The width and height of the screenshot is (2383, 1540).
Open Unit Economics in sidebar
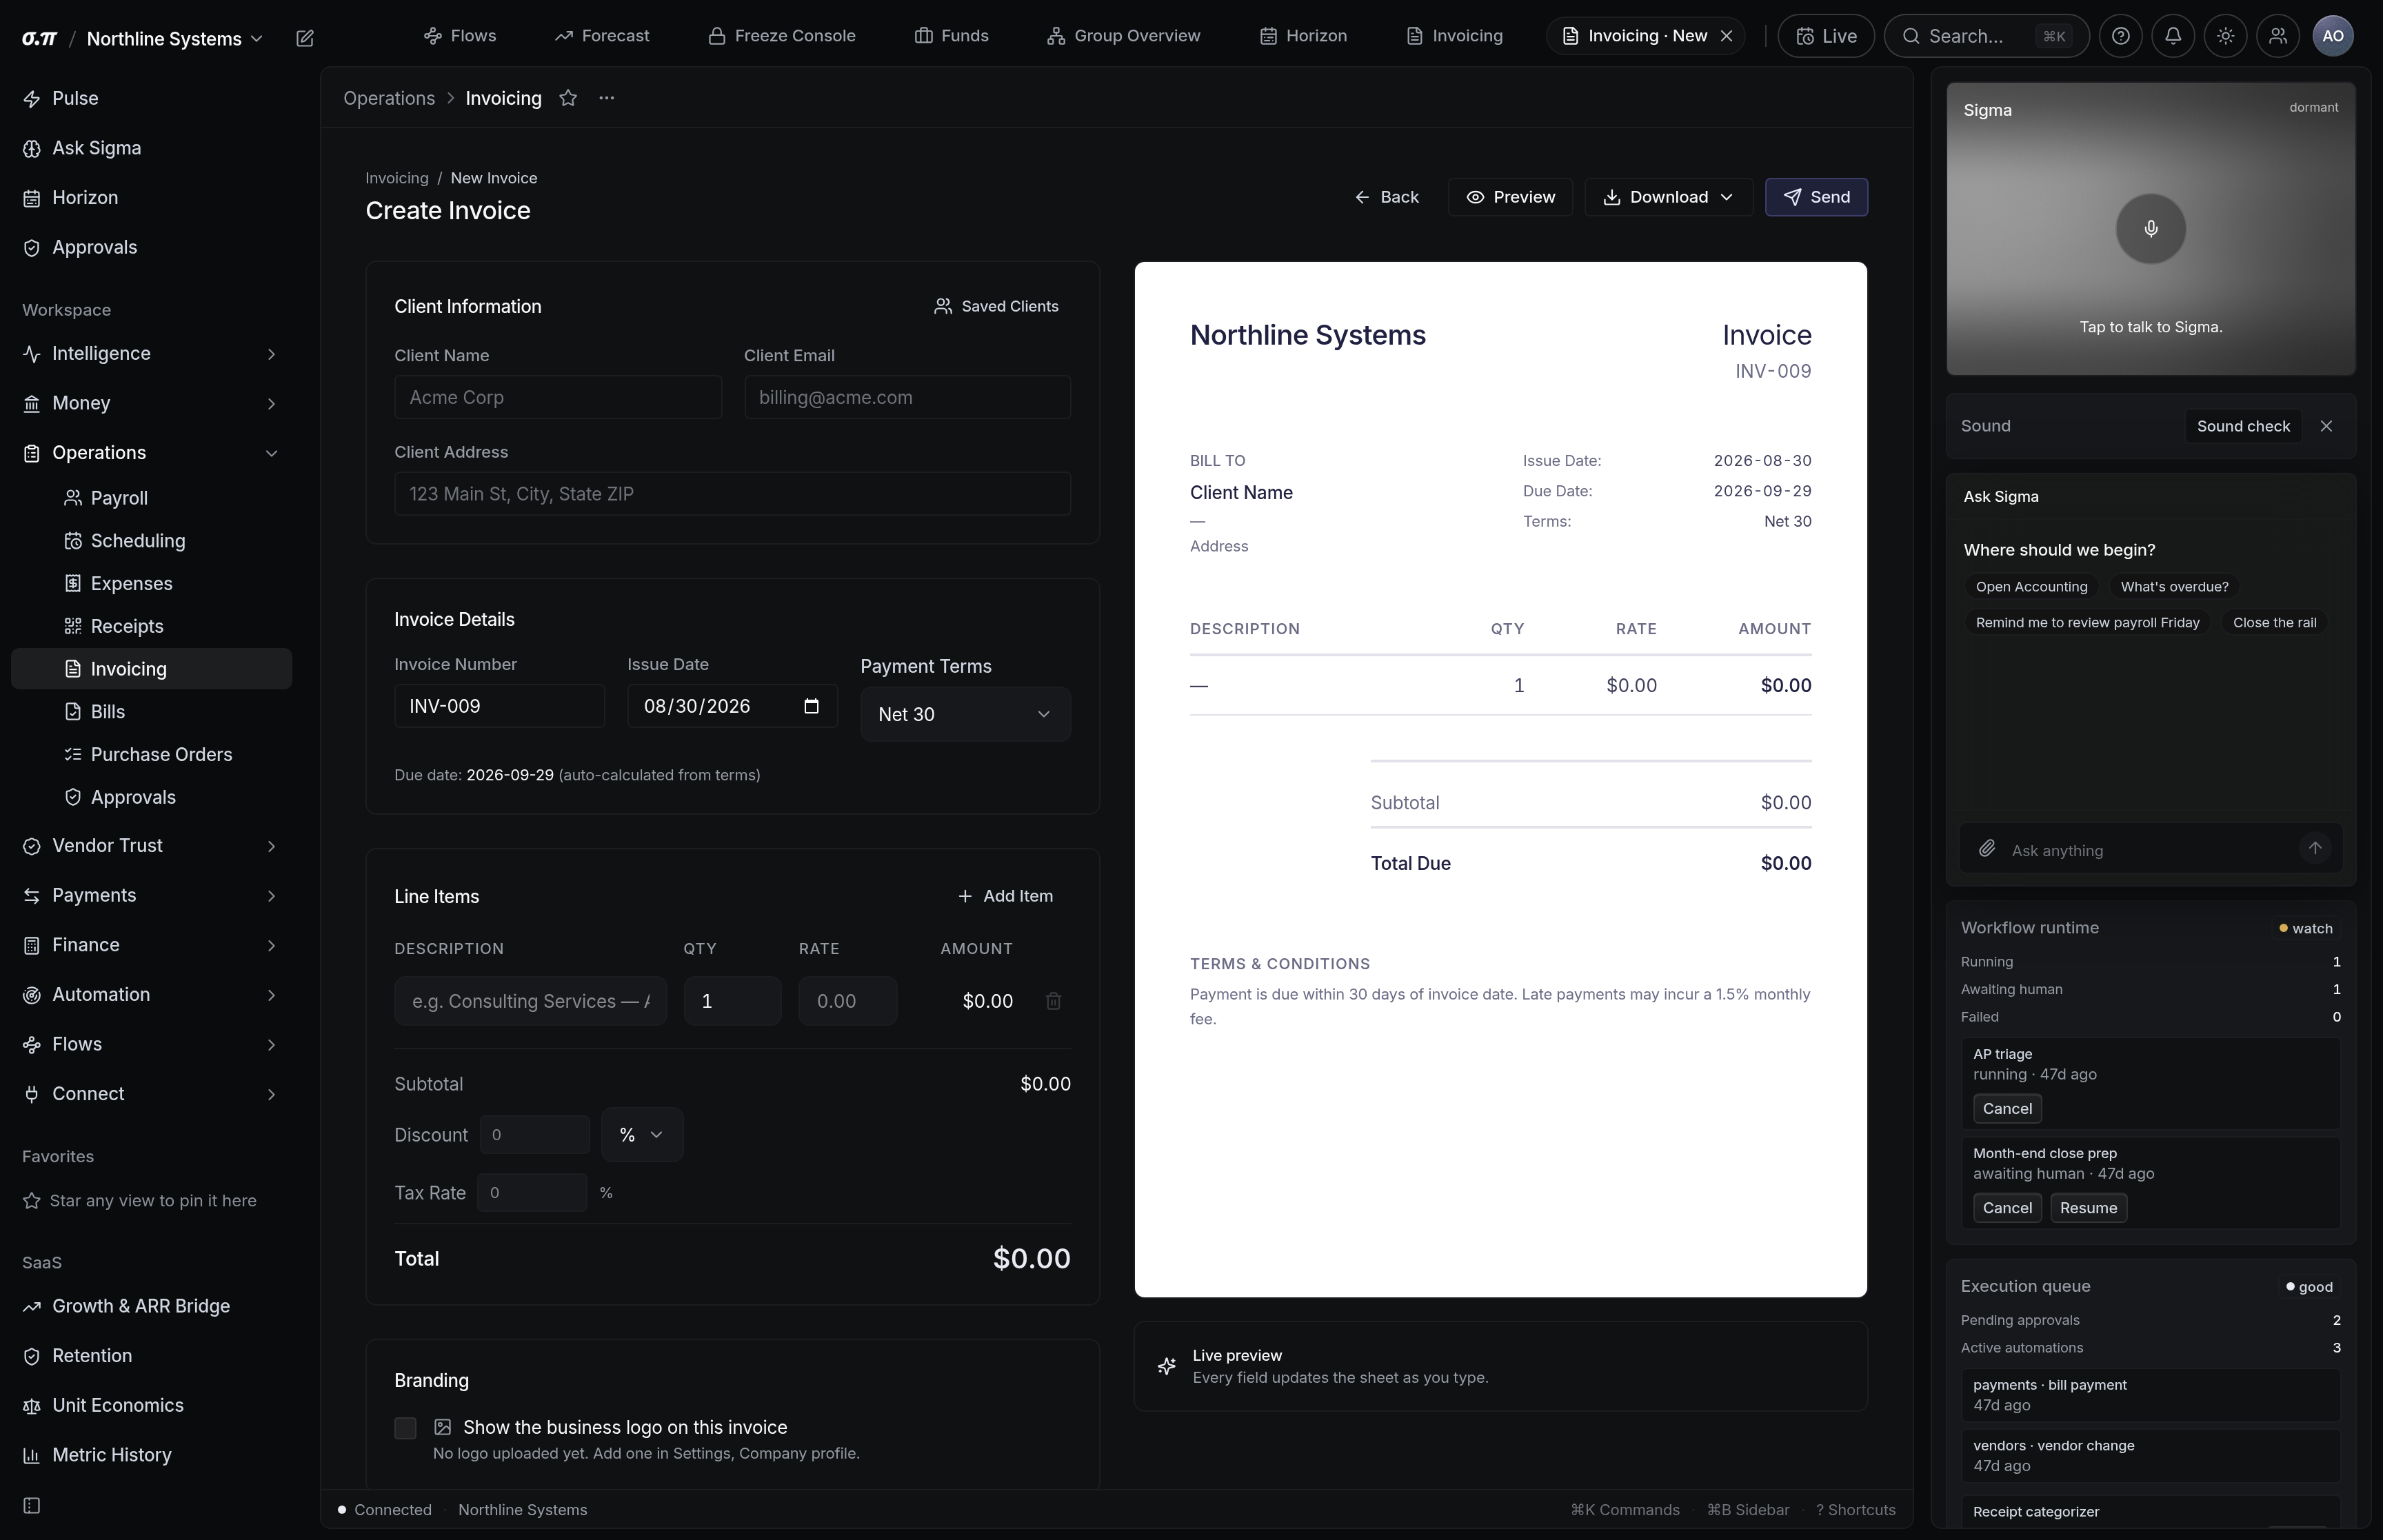pyautogui.click(x=150, y=1405)
